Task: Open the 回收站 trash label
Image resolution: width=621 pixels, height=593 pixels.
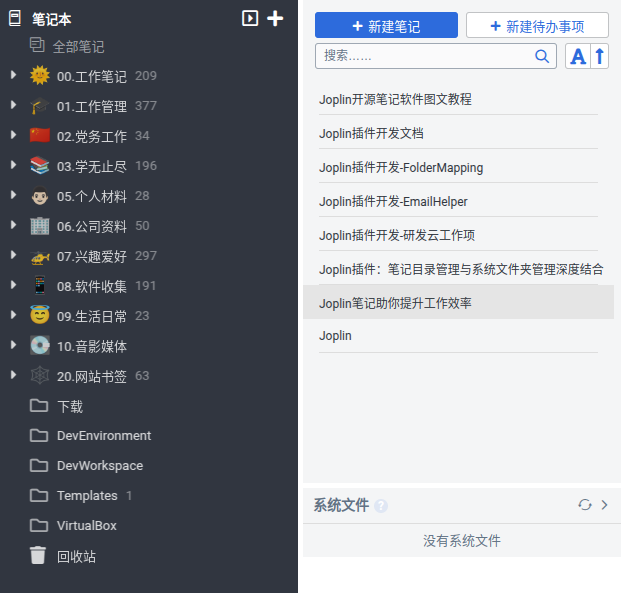Action: 76,557
